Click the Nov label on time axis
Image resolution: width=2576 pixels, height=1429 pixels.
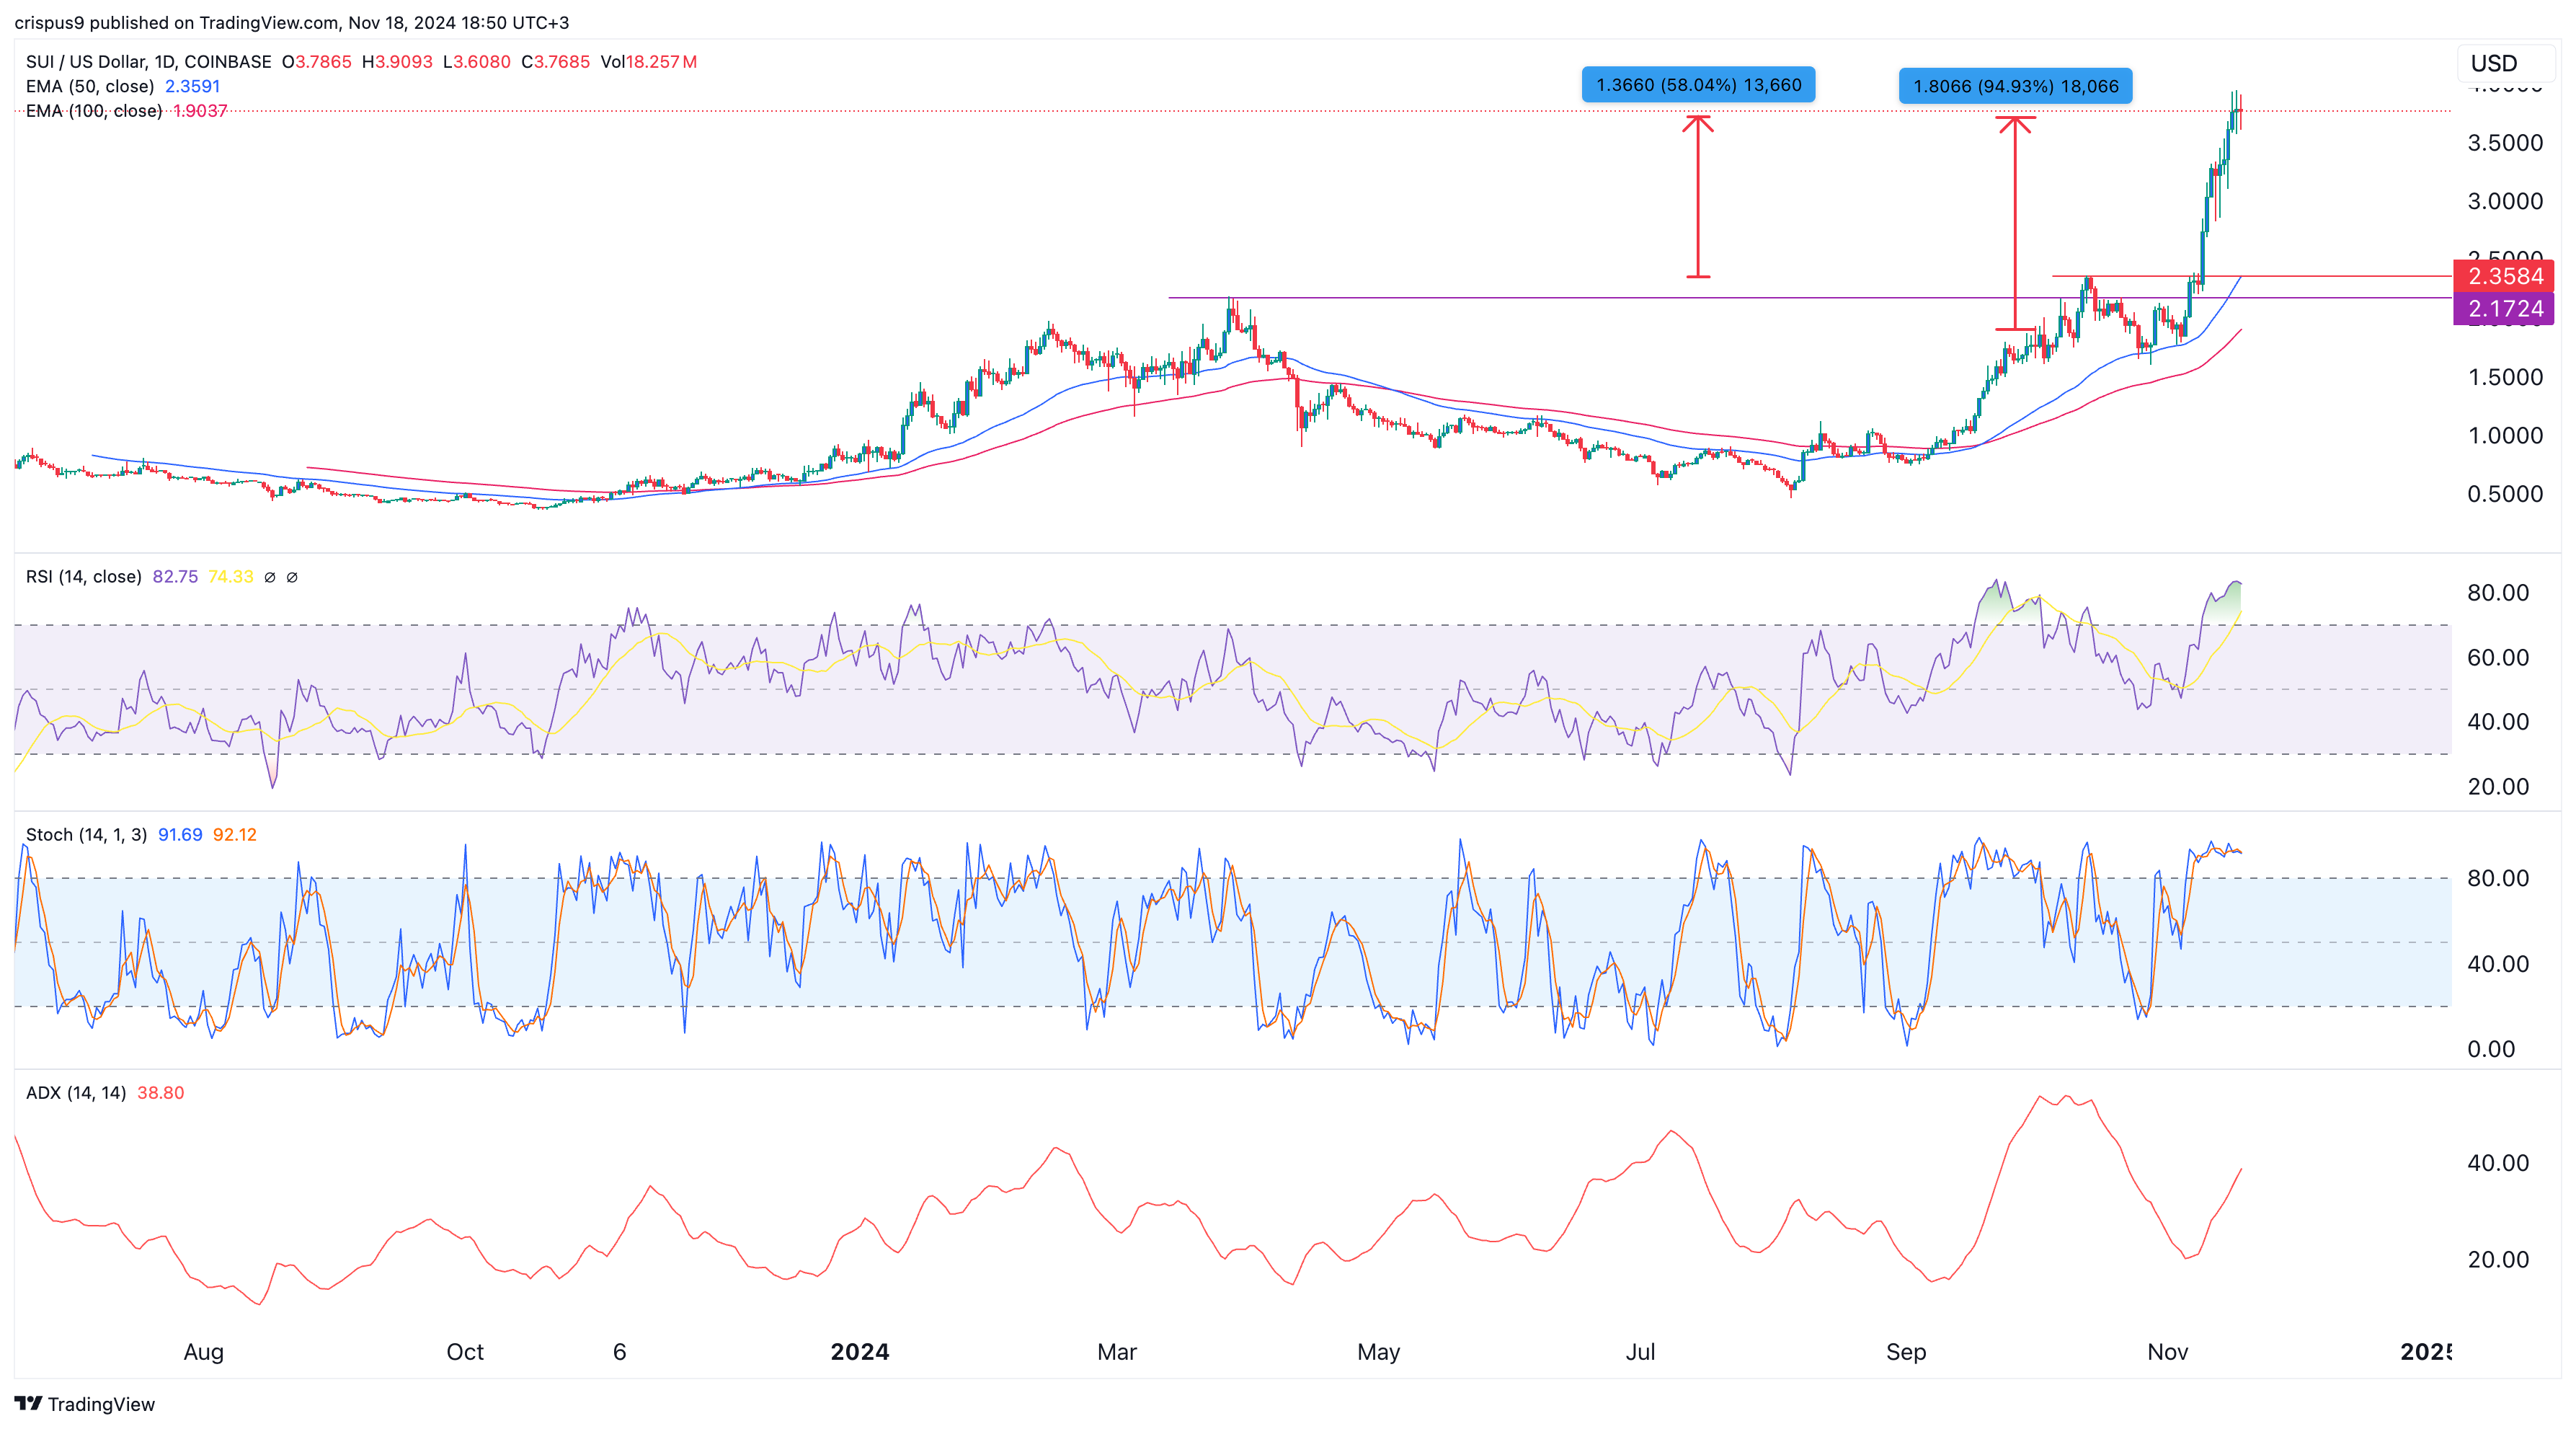pyautogui.click(x=2168, y=1352)
